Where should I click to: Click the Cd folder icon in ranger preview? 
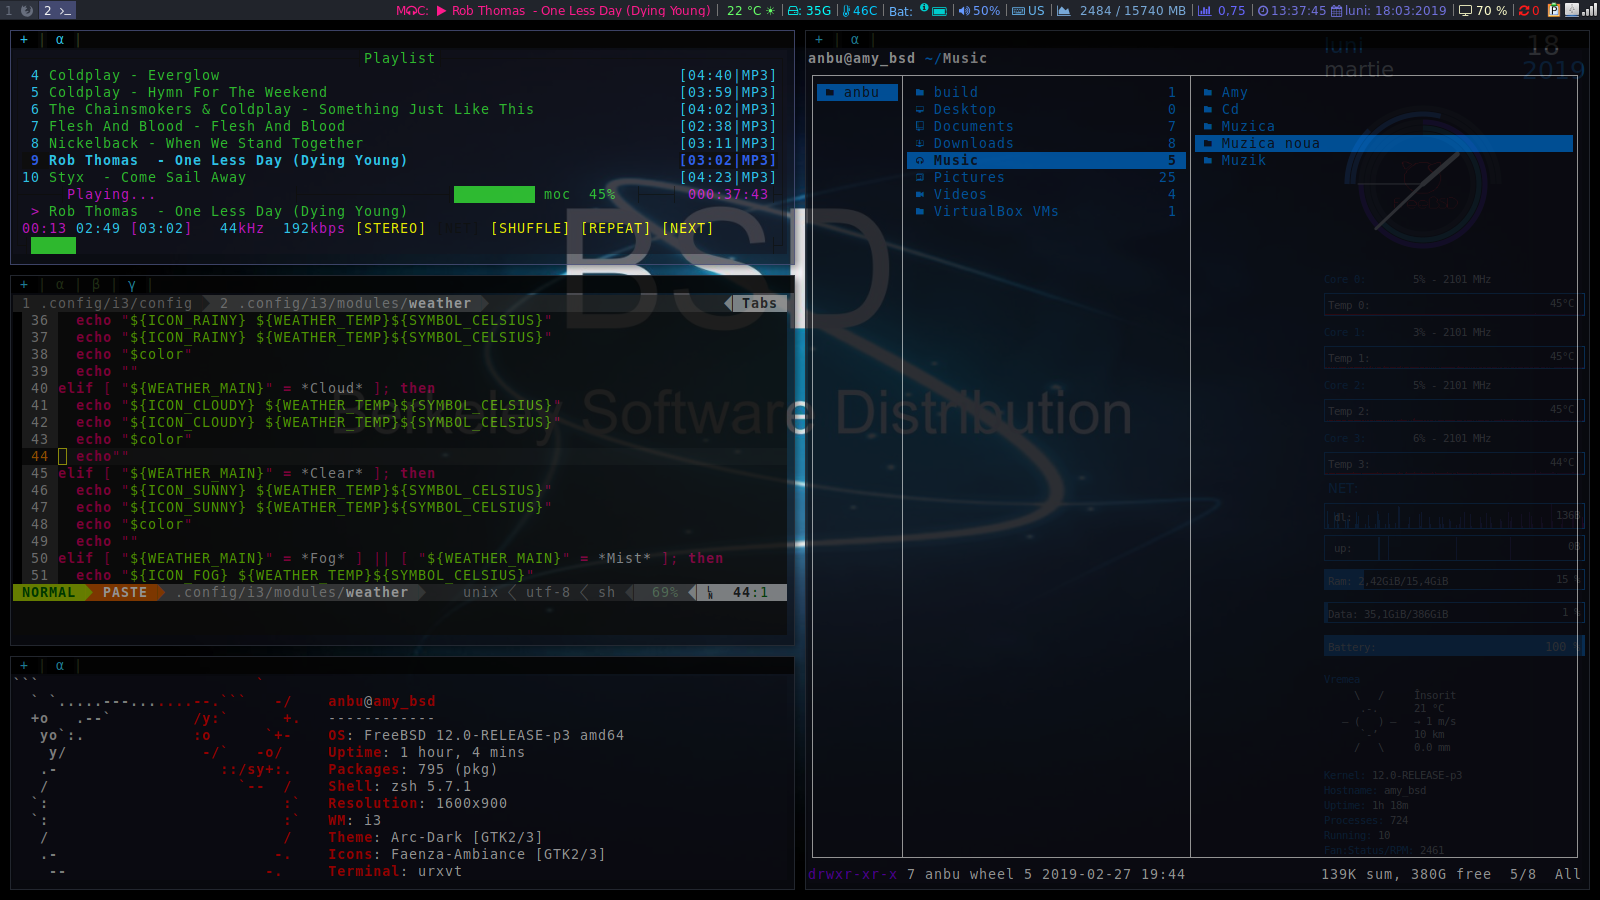tap(1208, 109)
